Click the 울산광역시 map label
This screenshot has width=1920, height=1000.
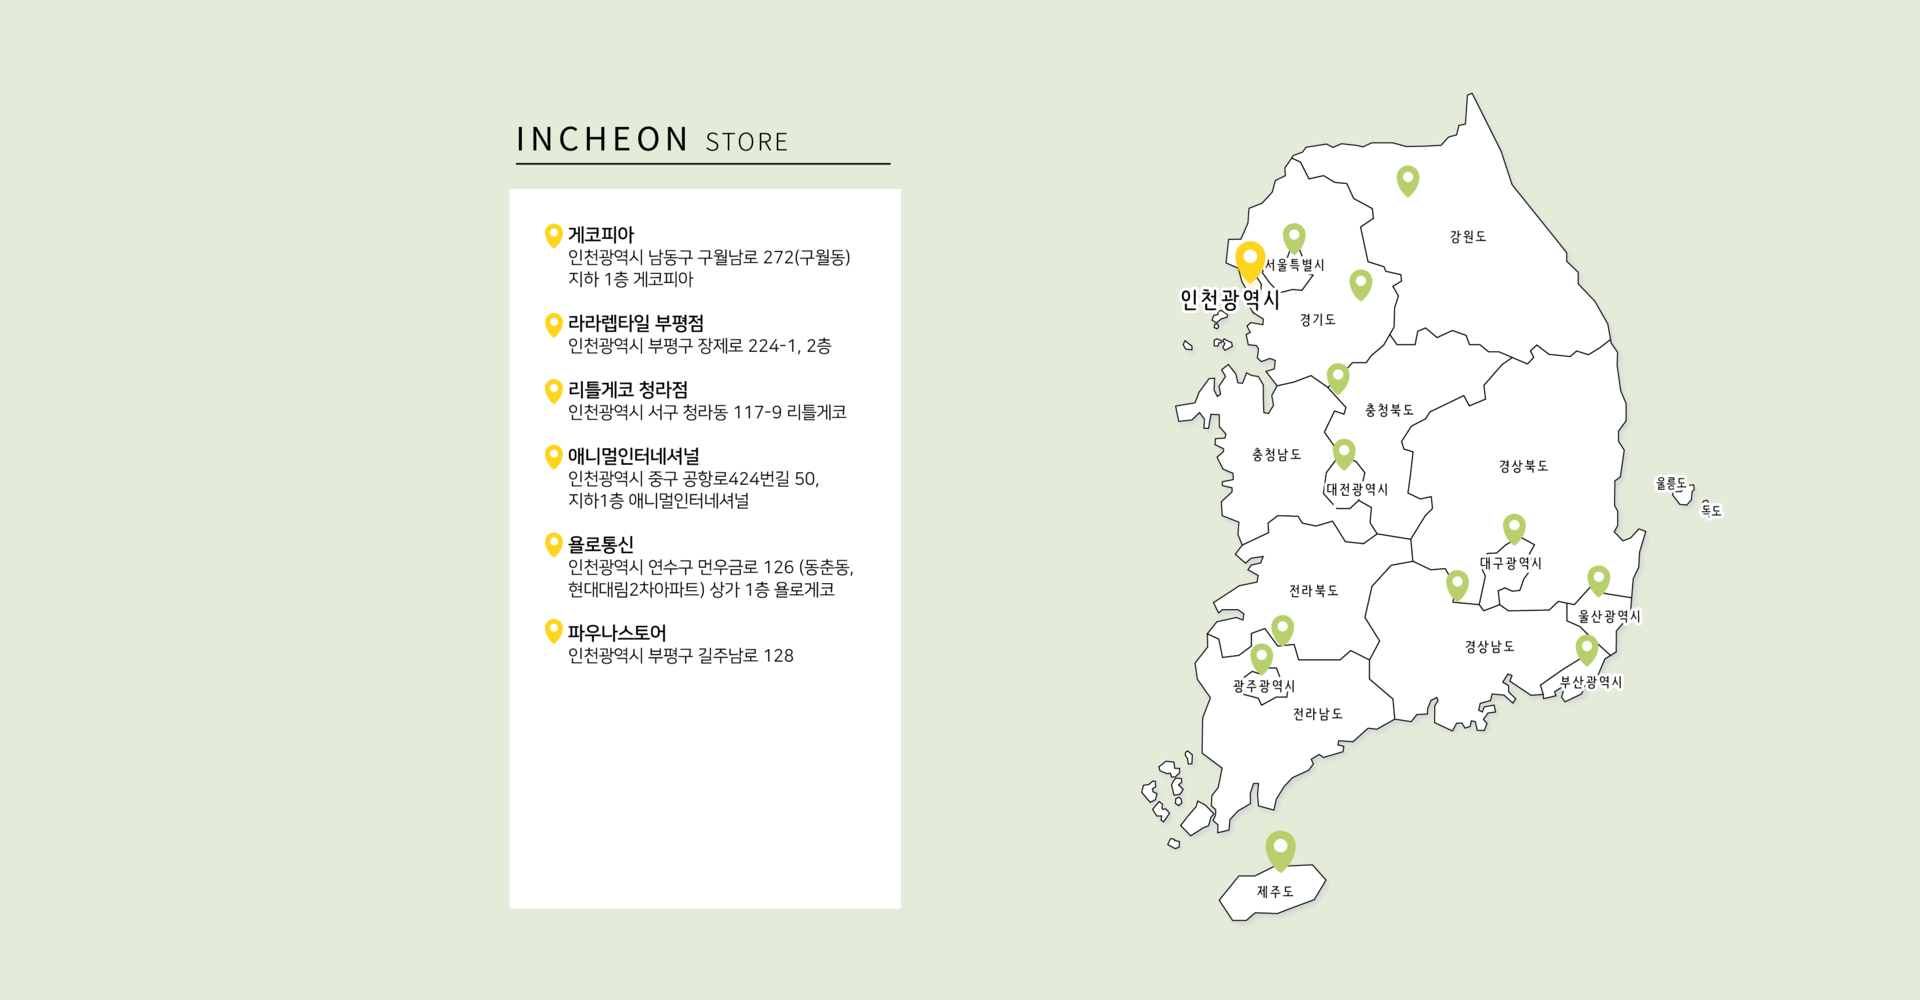(1609, 616)
